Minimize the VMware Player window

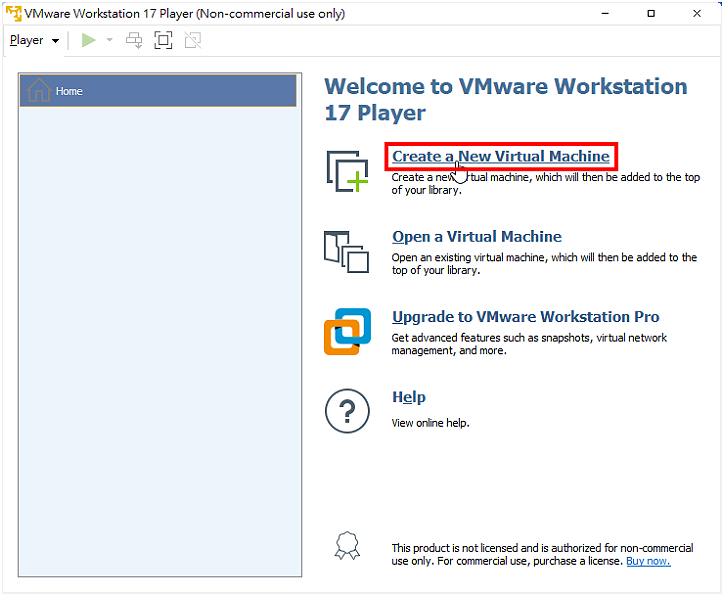point(605,14)
